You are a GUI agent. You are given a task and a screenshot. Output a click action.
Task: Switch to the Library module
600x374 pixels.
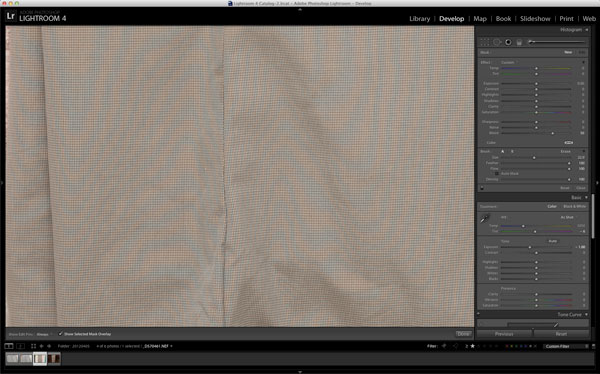click(x=419, y=18)
